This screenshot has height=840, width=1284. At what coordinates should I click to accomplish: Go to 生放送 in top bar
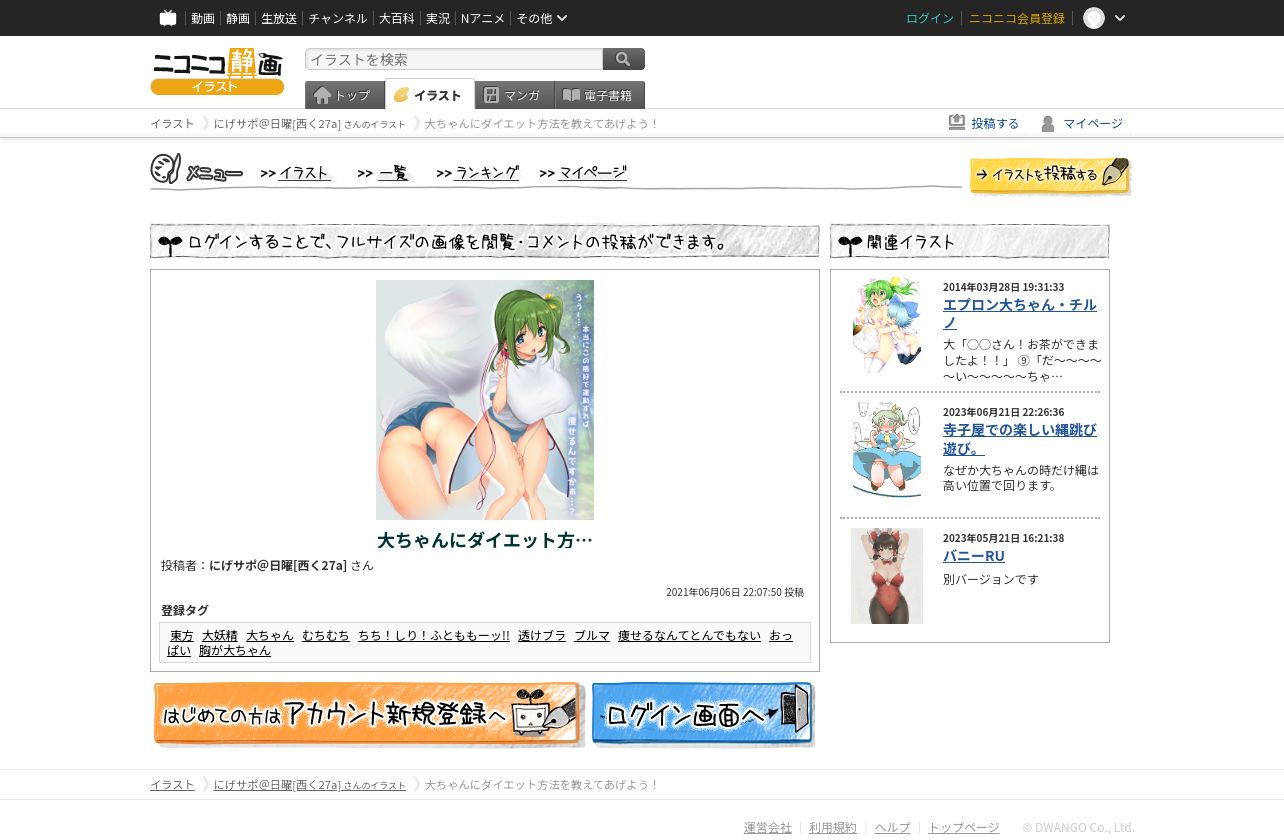click(279, 18)
